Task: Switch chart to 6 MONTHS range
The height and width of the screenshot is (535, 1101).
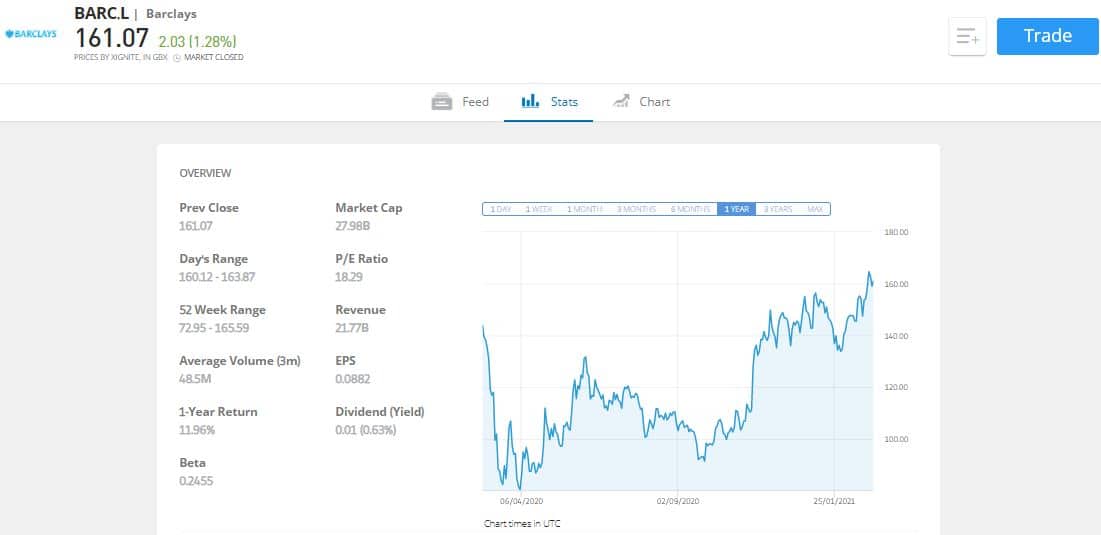Action: pos(690,209)
